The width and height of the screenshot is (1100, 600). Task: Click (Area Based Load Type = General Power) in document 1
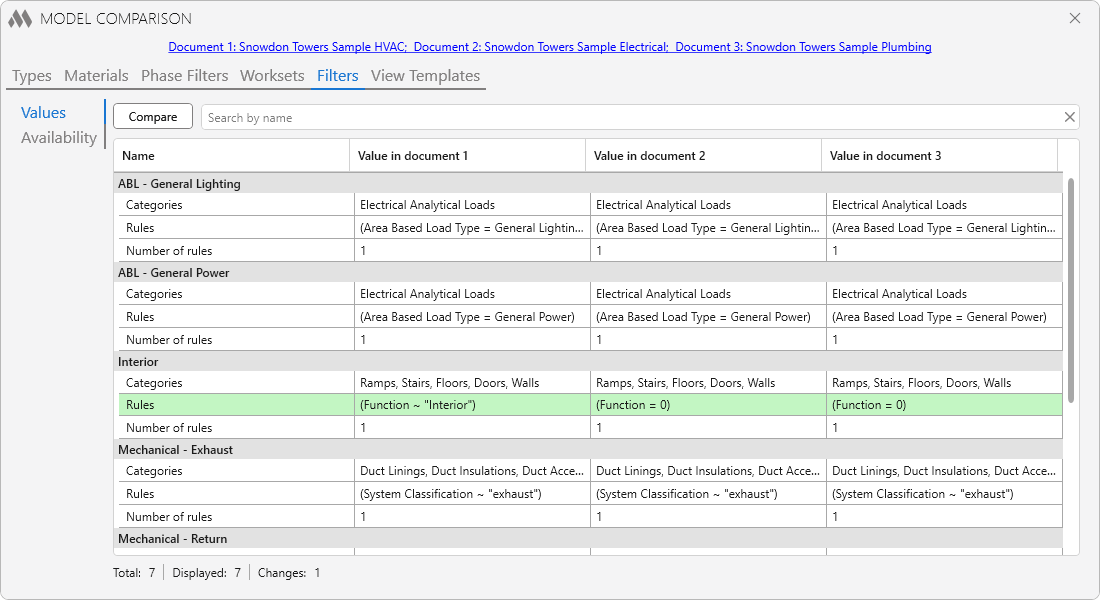tap(467, 317)
